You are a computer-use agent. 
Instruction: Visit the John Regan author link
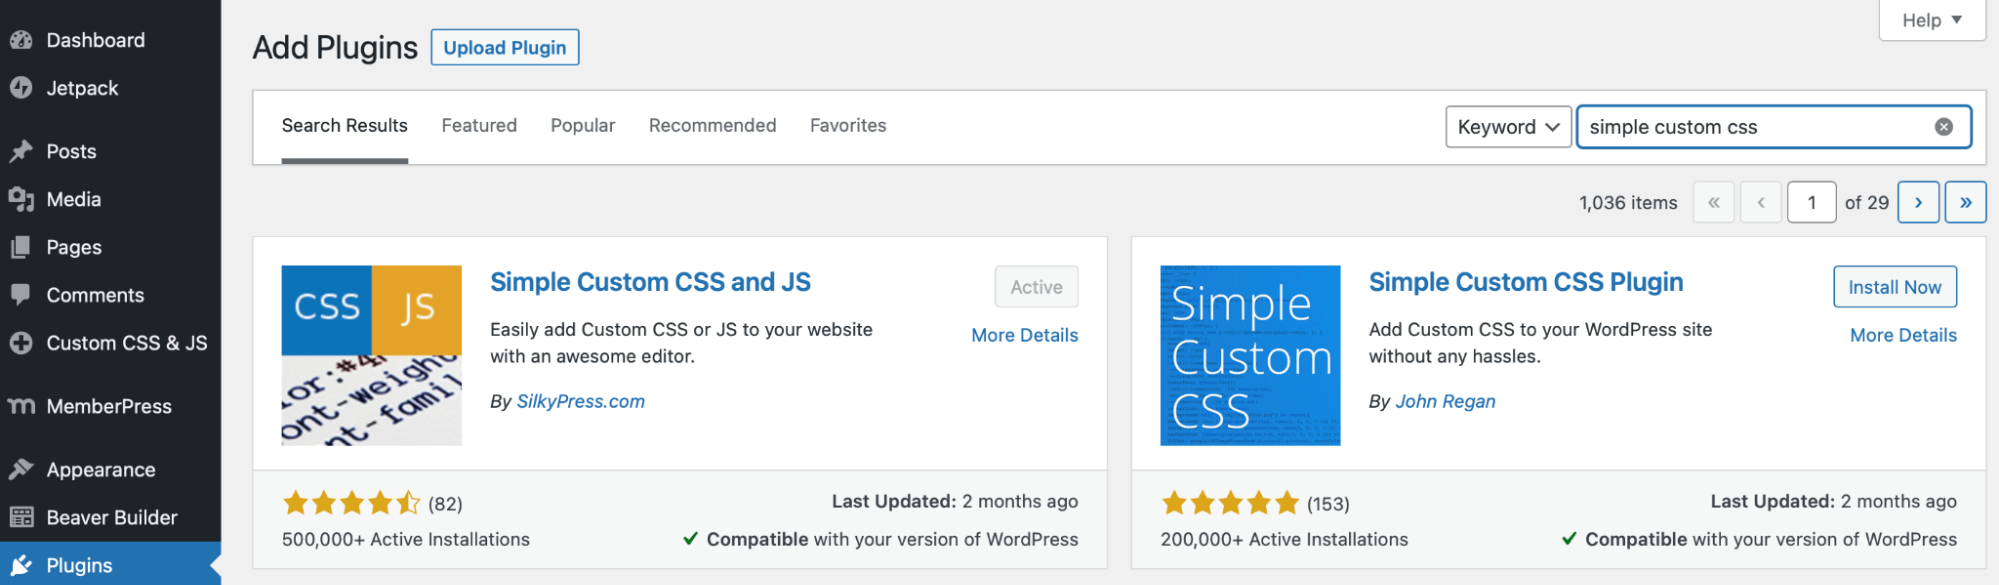tap(1445, 401)
